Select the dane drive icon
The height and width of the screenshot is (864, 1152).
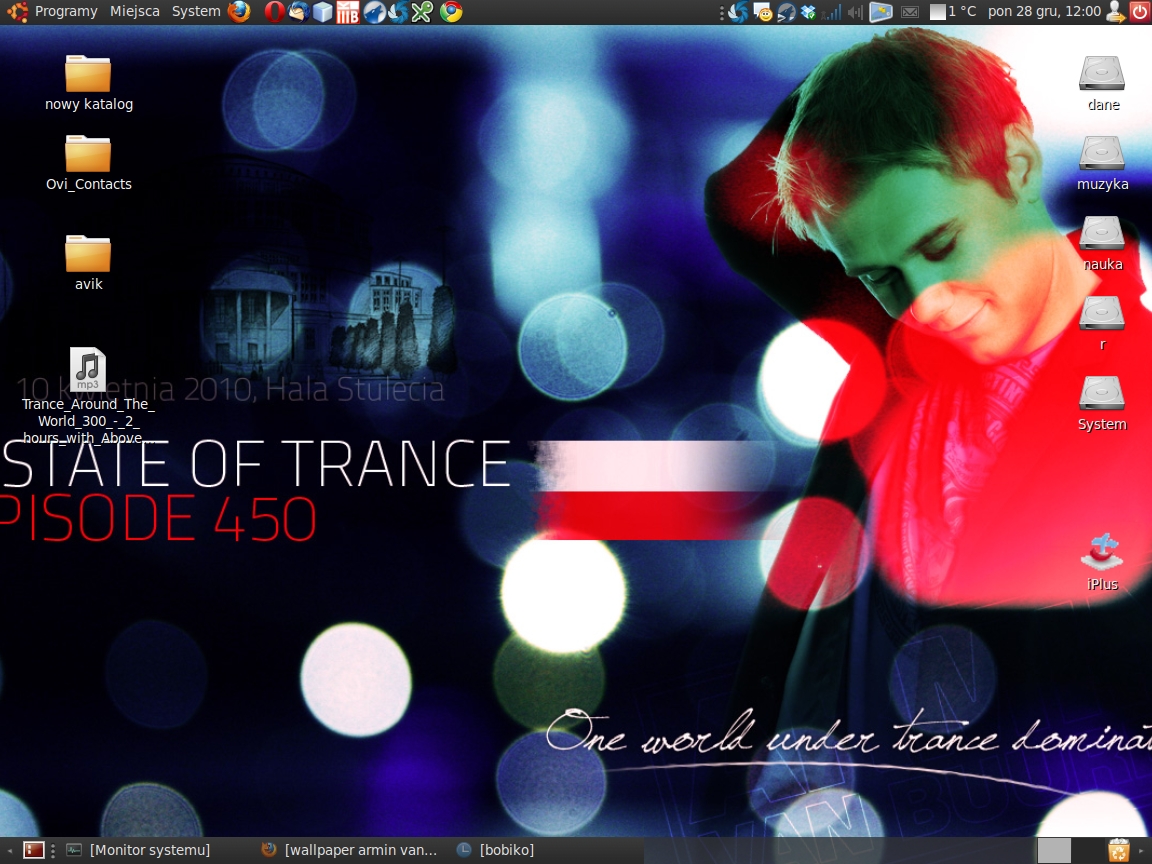coord(1102,84)
